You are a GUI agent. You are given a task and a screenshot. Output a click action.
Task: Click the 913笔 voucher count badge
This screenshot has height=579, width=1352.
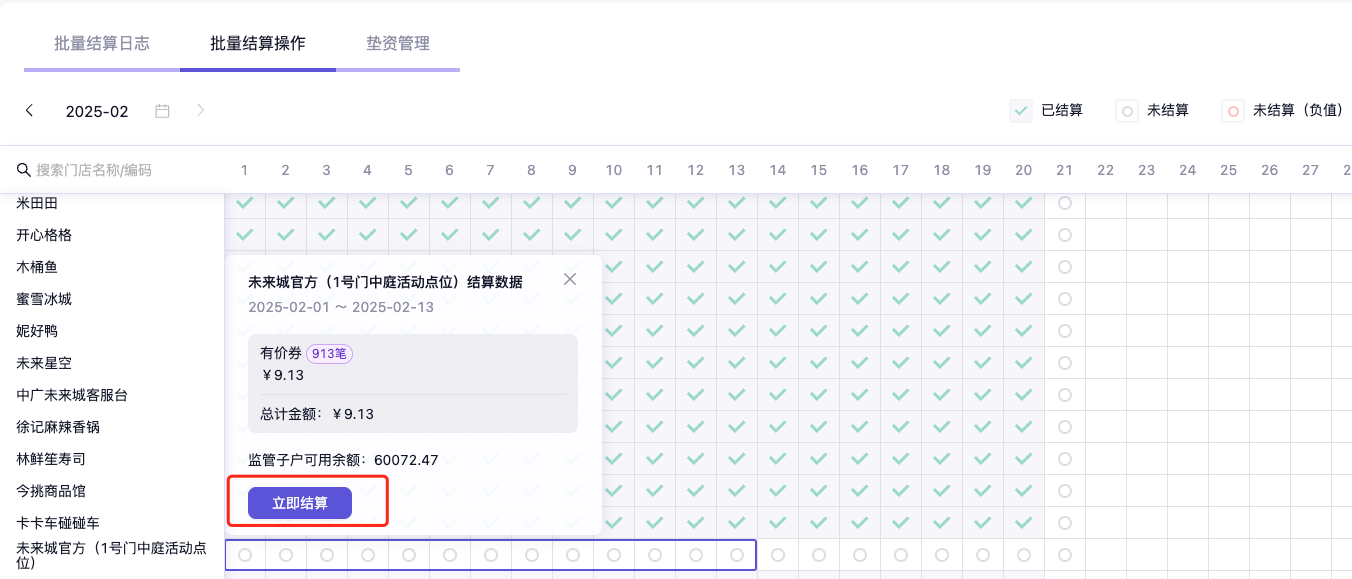point(330,353)
